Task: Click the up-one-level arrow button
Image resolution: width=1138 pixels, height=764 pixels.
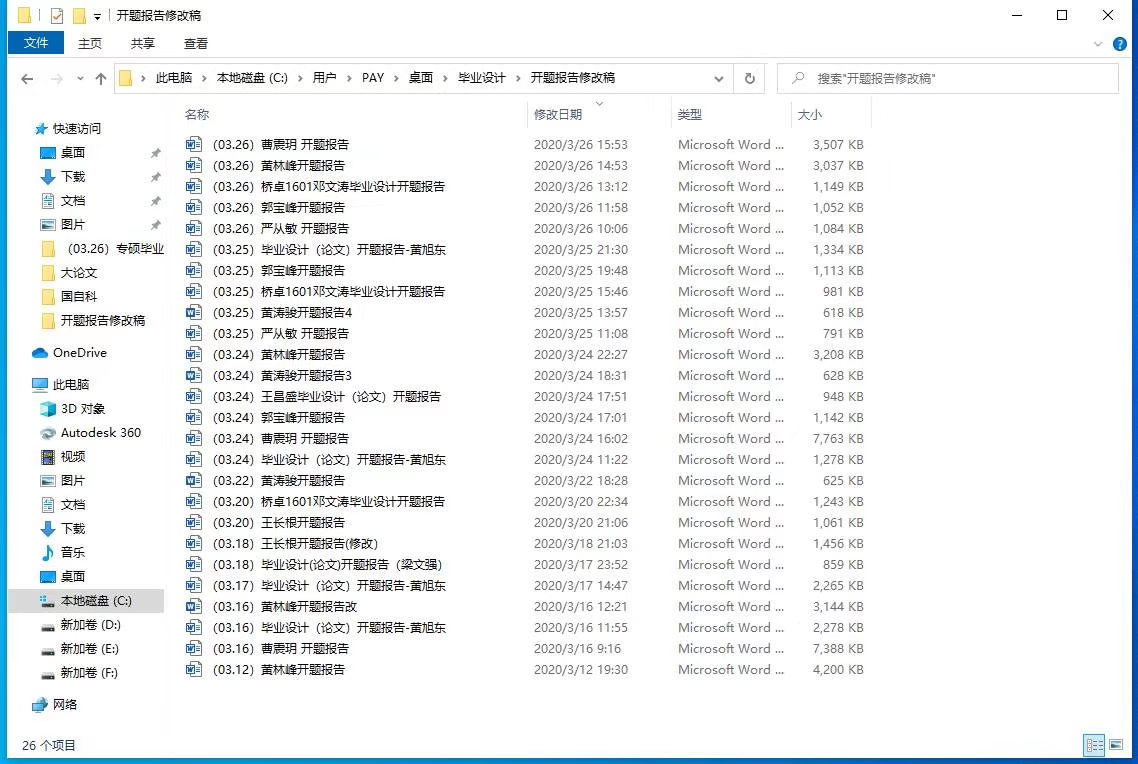Action: pos(100,78)
